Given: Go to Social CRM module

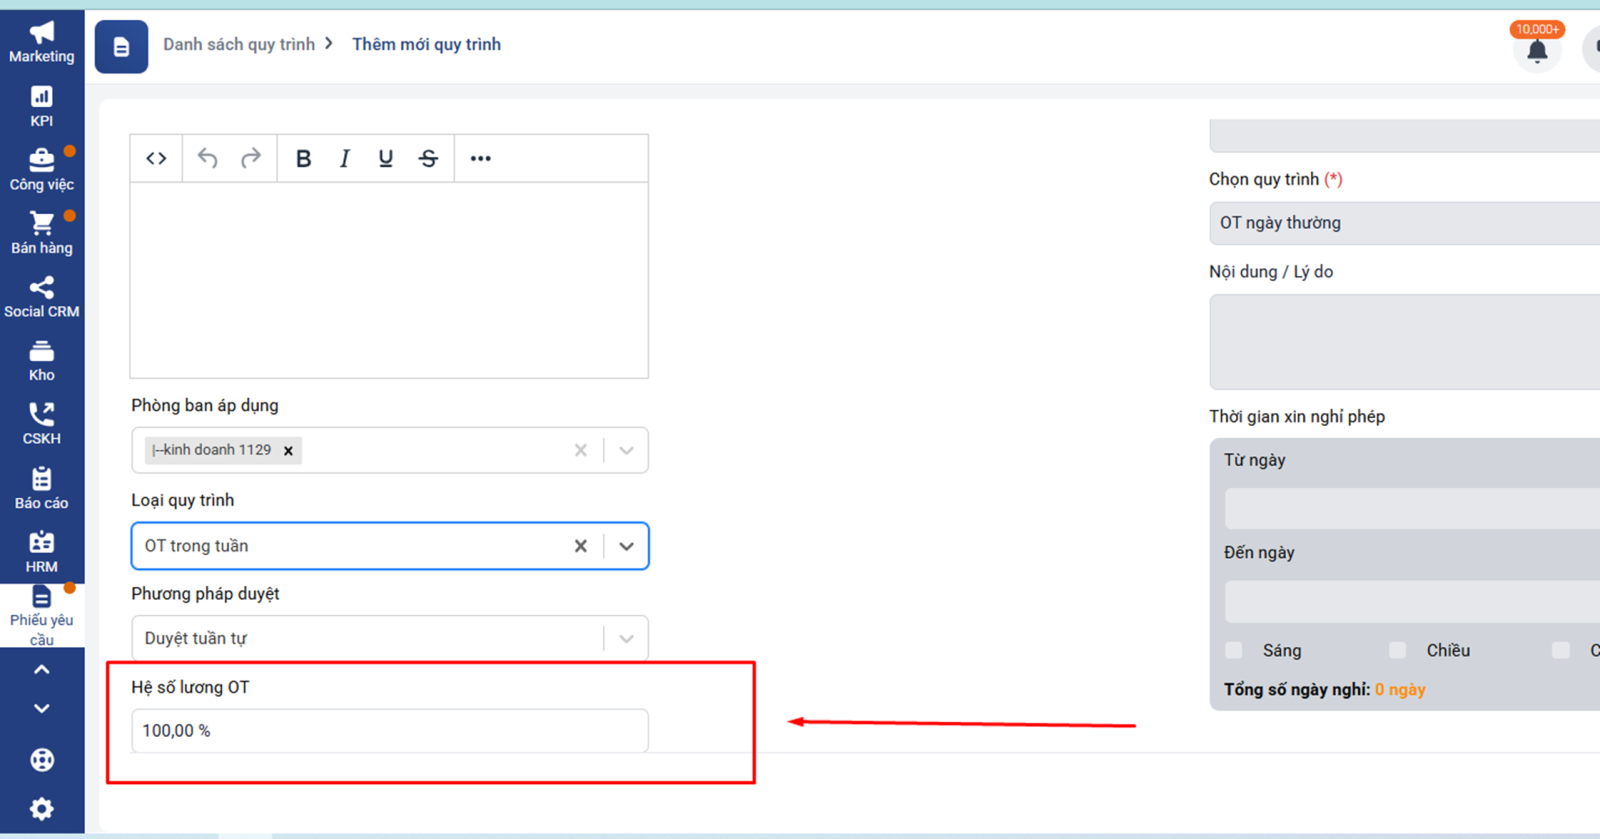Looking at the screenshot, I should [41, 297].
